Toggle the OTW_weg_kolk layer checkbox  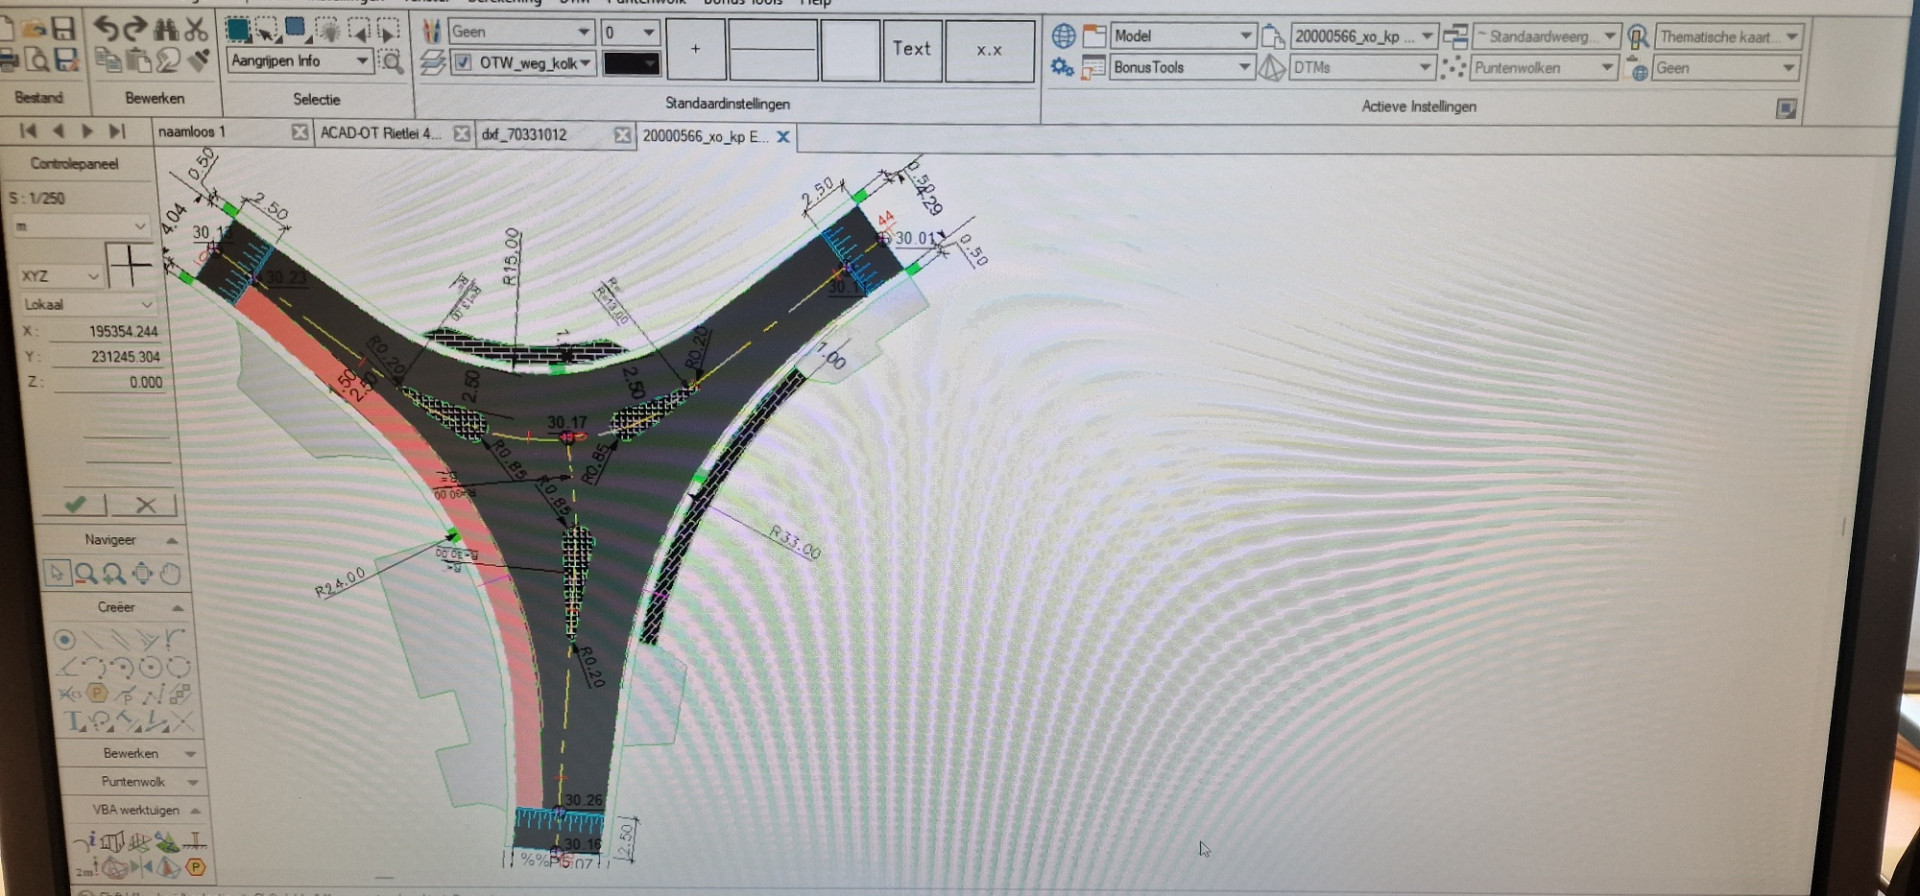pyautogui.click(x=462, y=63)
